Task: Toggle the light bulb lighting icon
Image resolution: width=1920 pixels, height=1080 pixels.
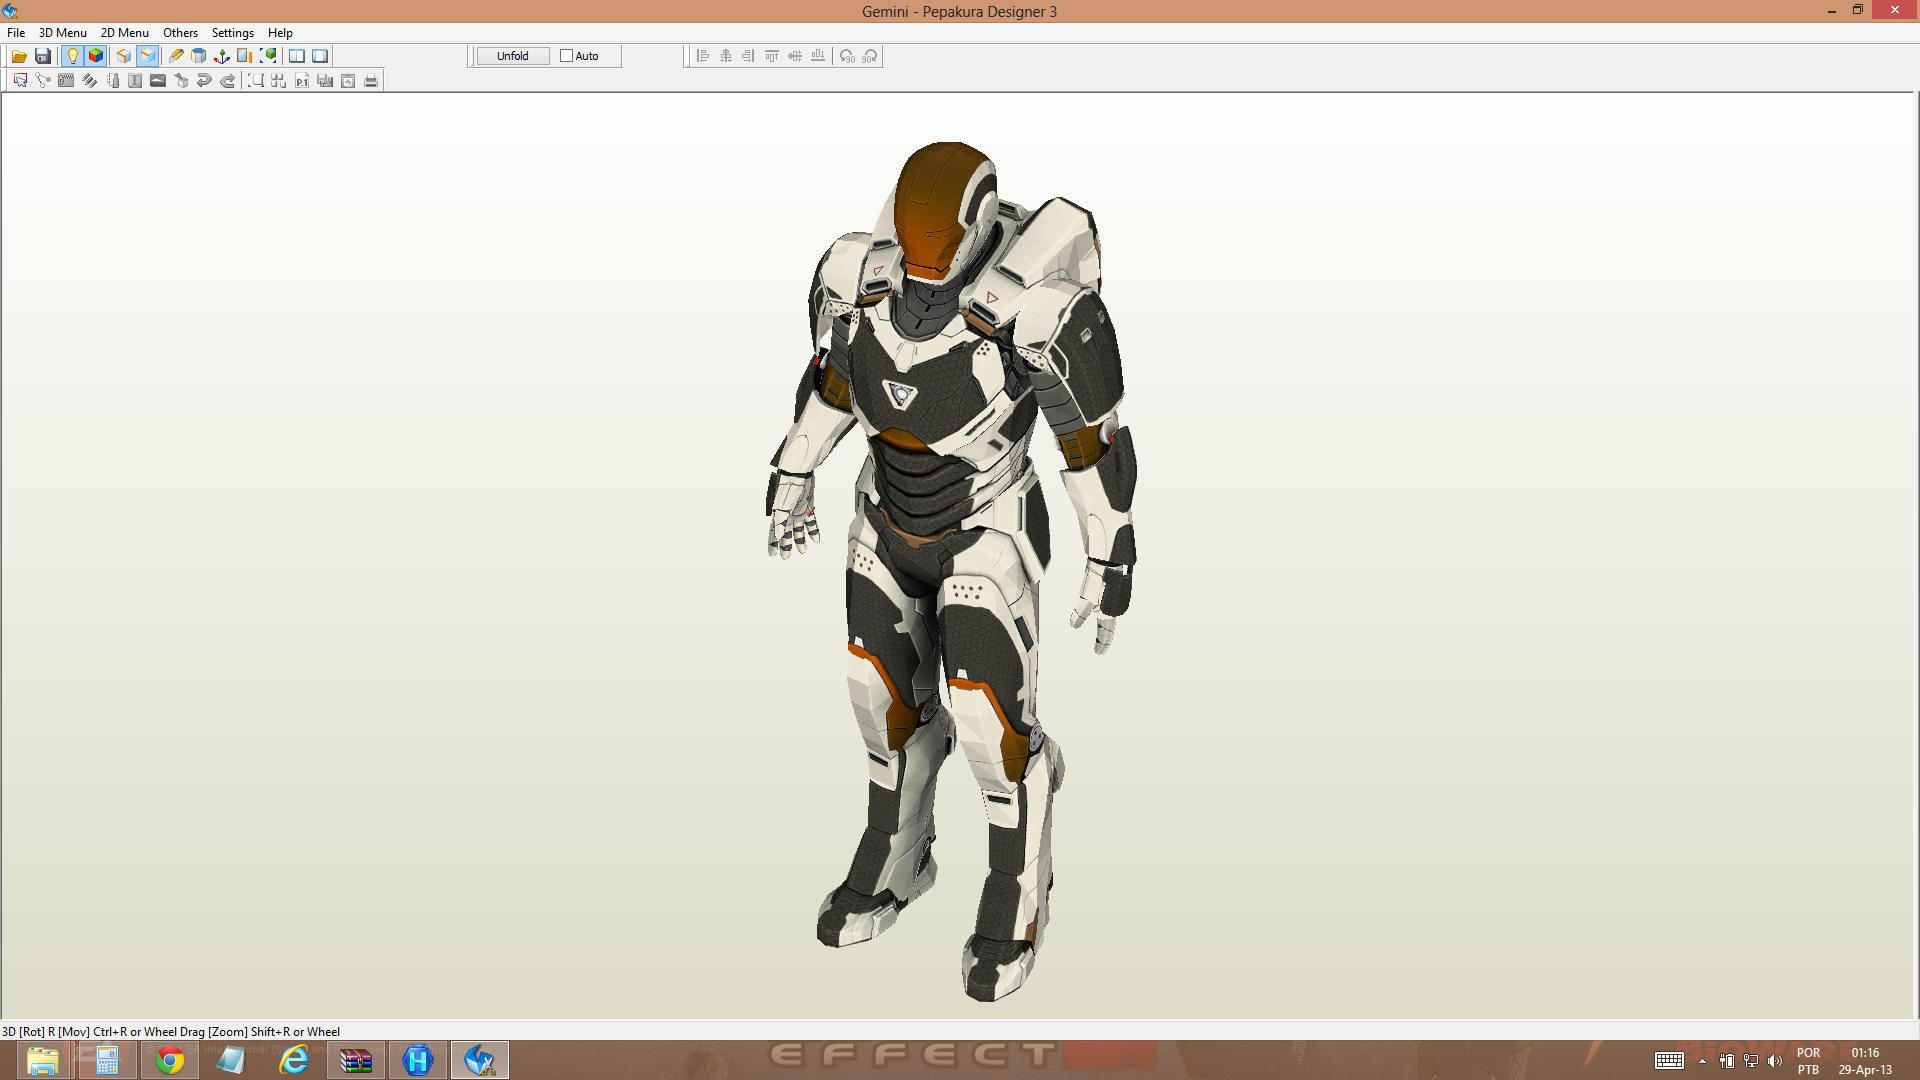Action: (72, 56)
